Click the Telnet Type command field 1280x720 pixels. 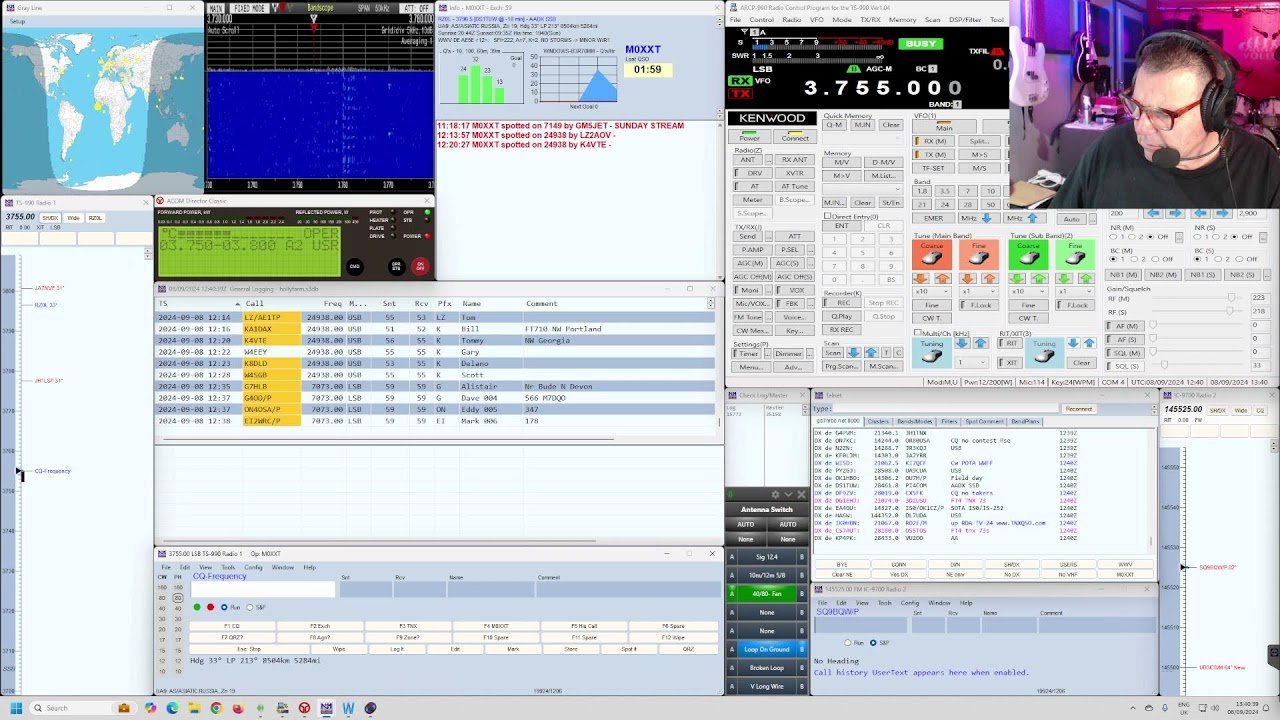pos(945,408)
